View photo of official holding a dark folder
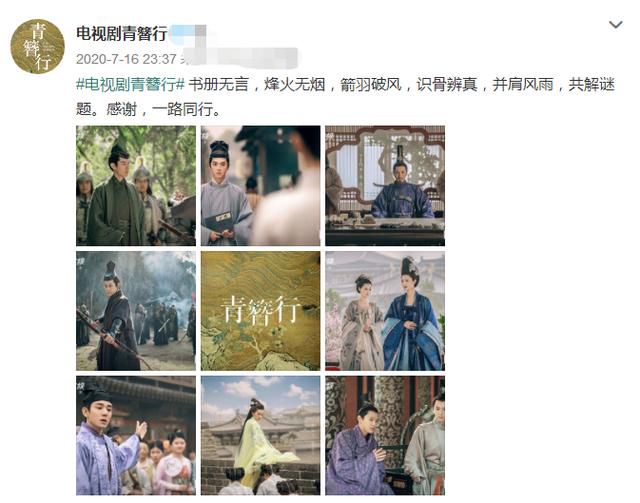This screenshot has height=503, width=640. (x=260, y=185)
